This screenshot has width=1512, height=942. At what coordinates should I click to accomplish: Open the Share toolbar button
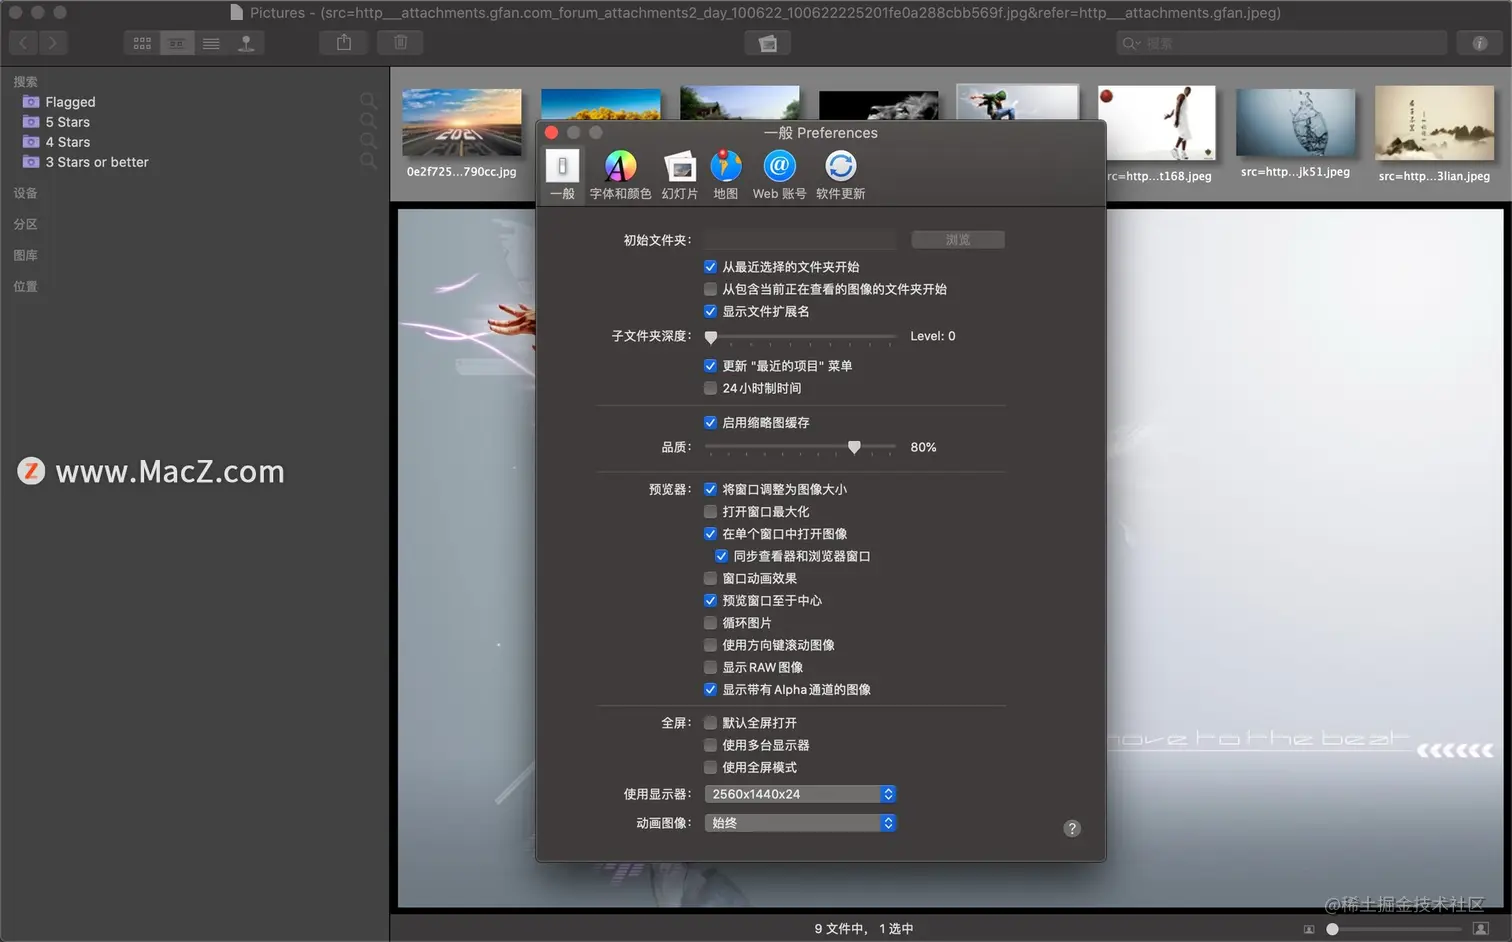[344, 43]
